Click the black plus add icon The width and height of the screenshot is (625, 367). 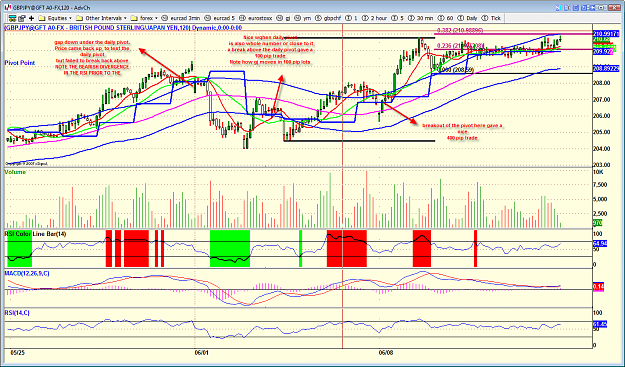(31, 18)
